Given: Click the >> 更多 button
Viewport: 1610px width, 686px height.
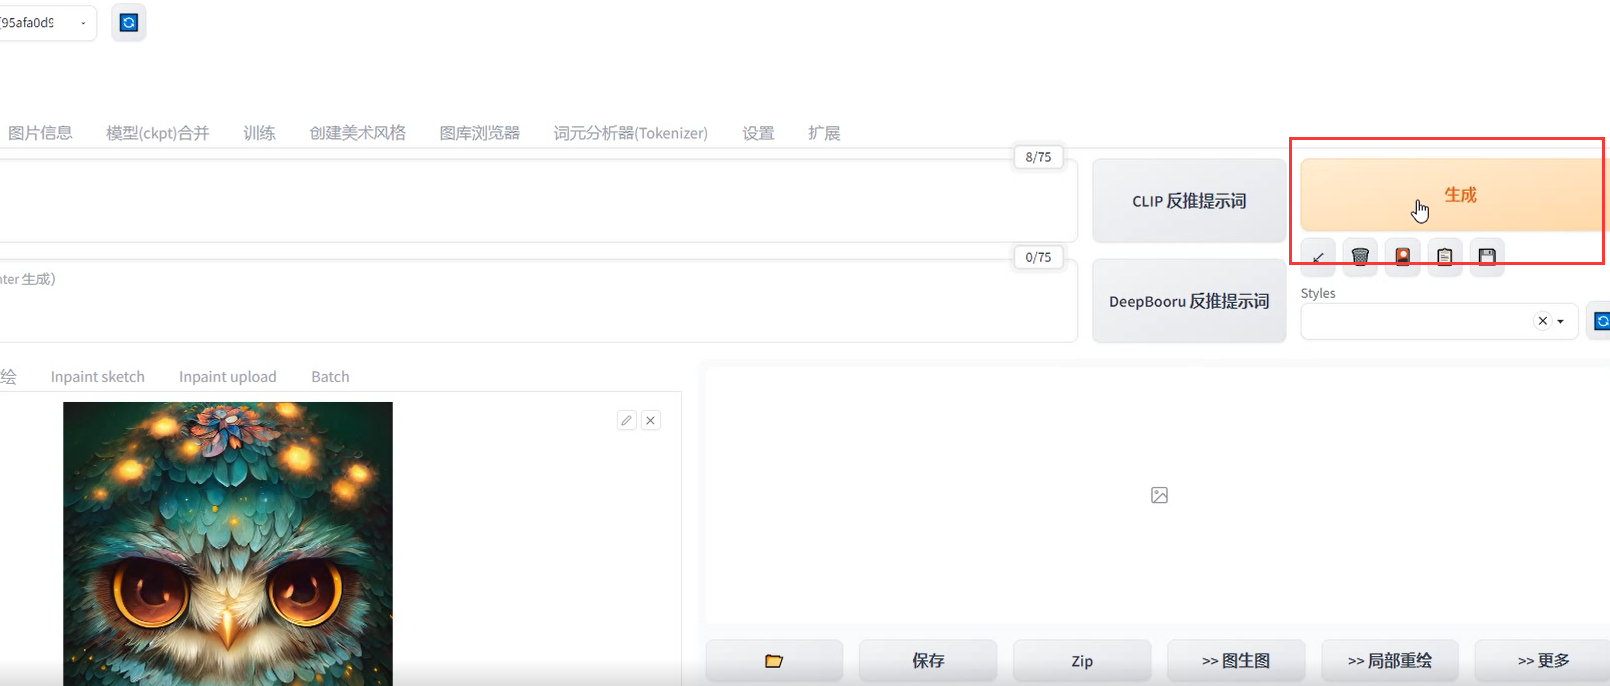Looking at the screenshot, I should (1543, 661).
